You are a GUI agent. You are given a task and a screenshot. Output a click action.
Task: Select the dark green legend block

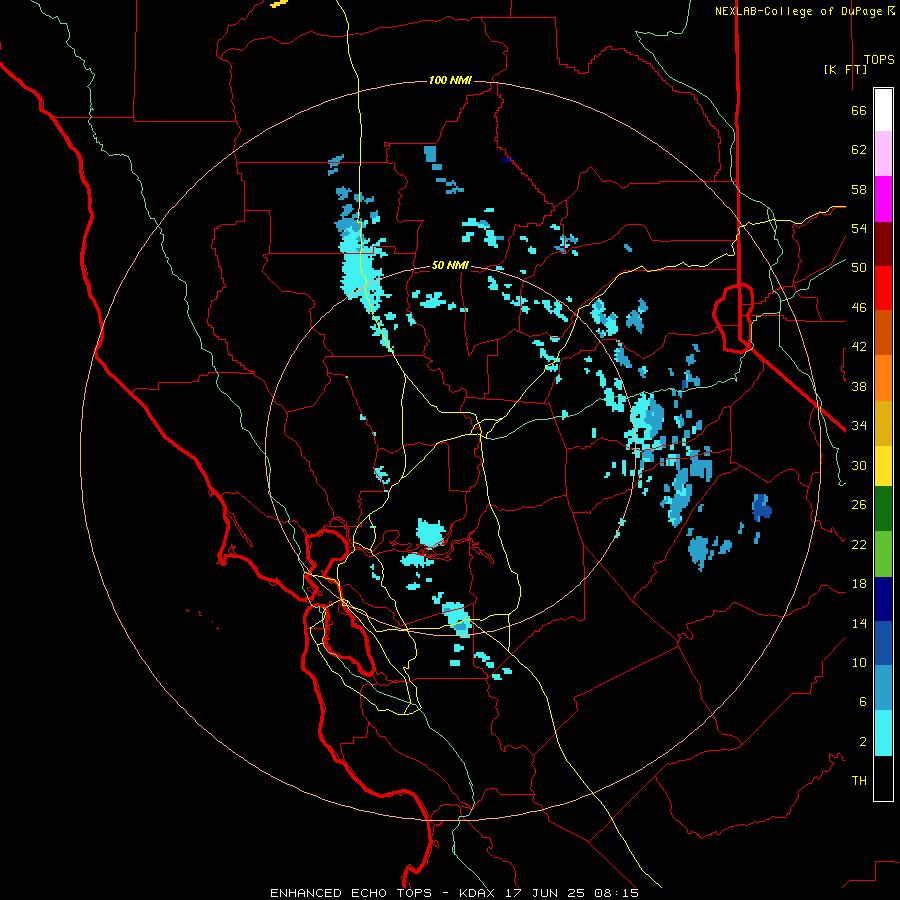[883, 509]
